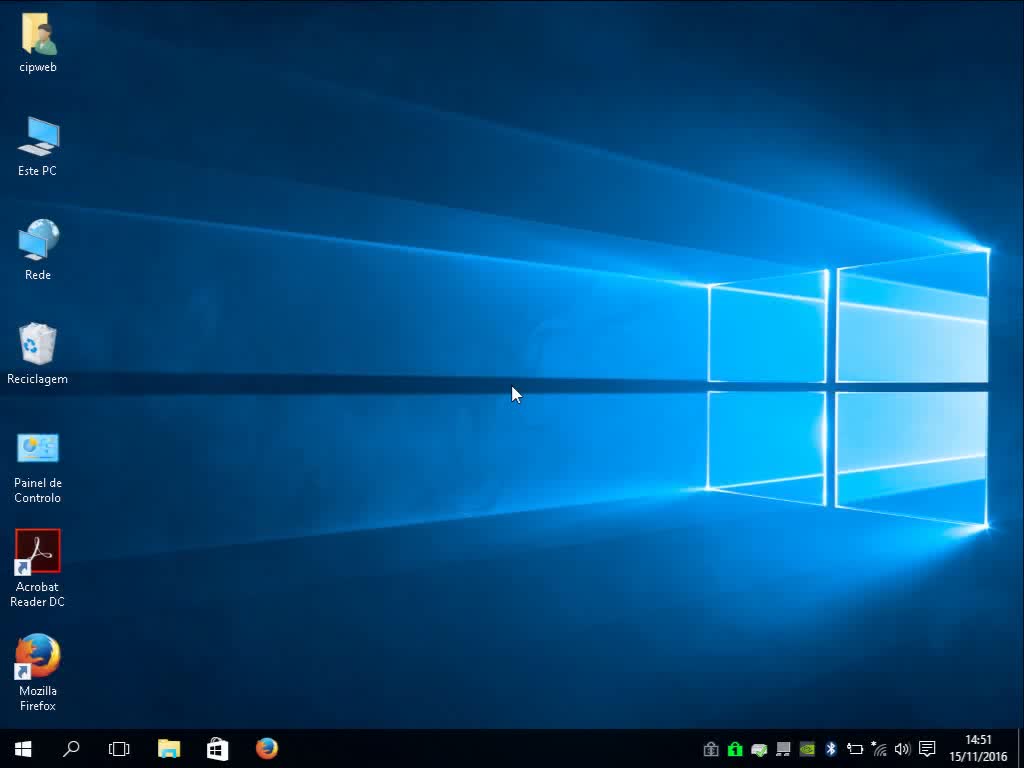Image resolution: width=1024 pixels, height=768 pixels.
Task: Check battery status in system tray
Action: tap(855, 748)
